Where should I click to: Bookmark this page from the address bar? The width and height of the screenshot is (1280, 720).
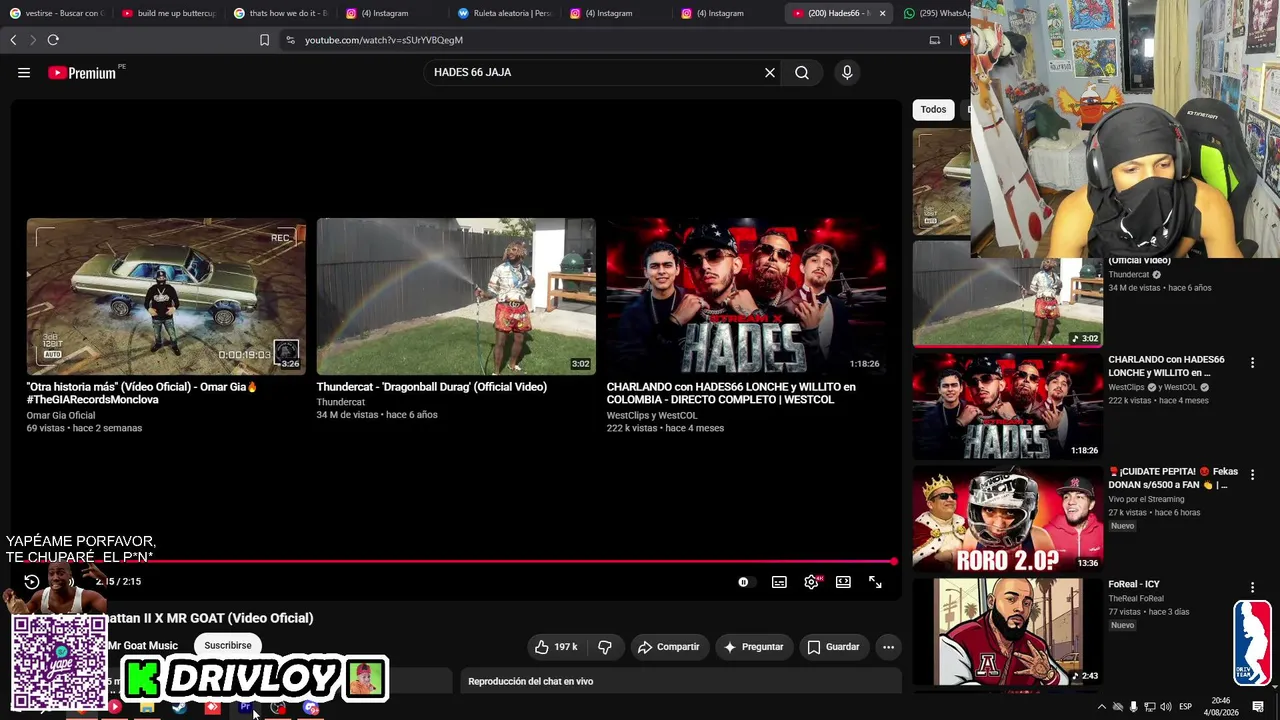(264, 40)
